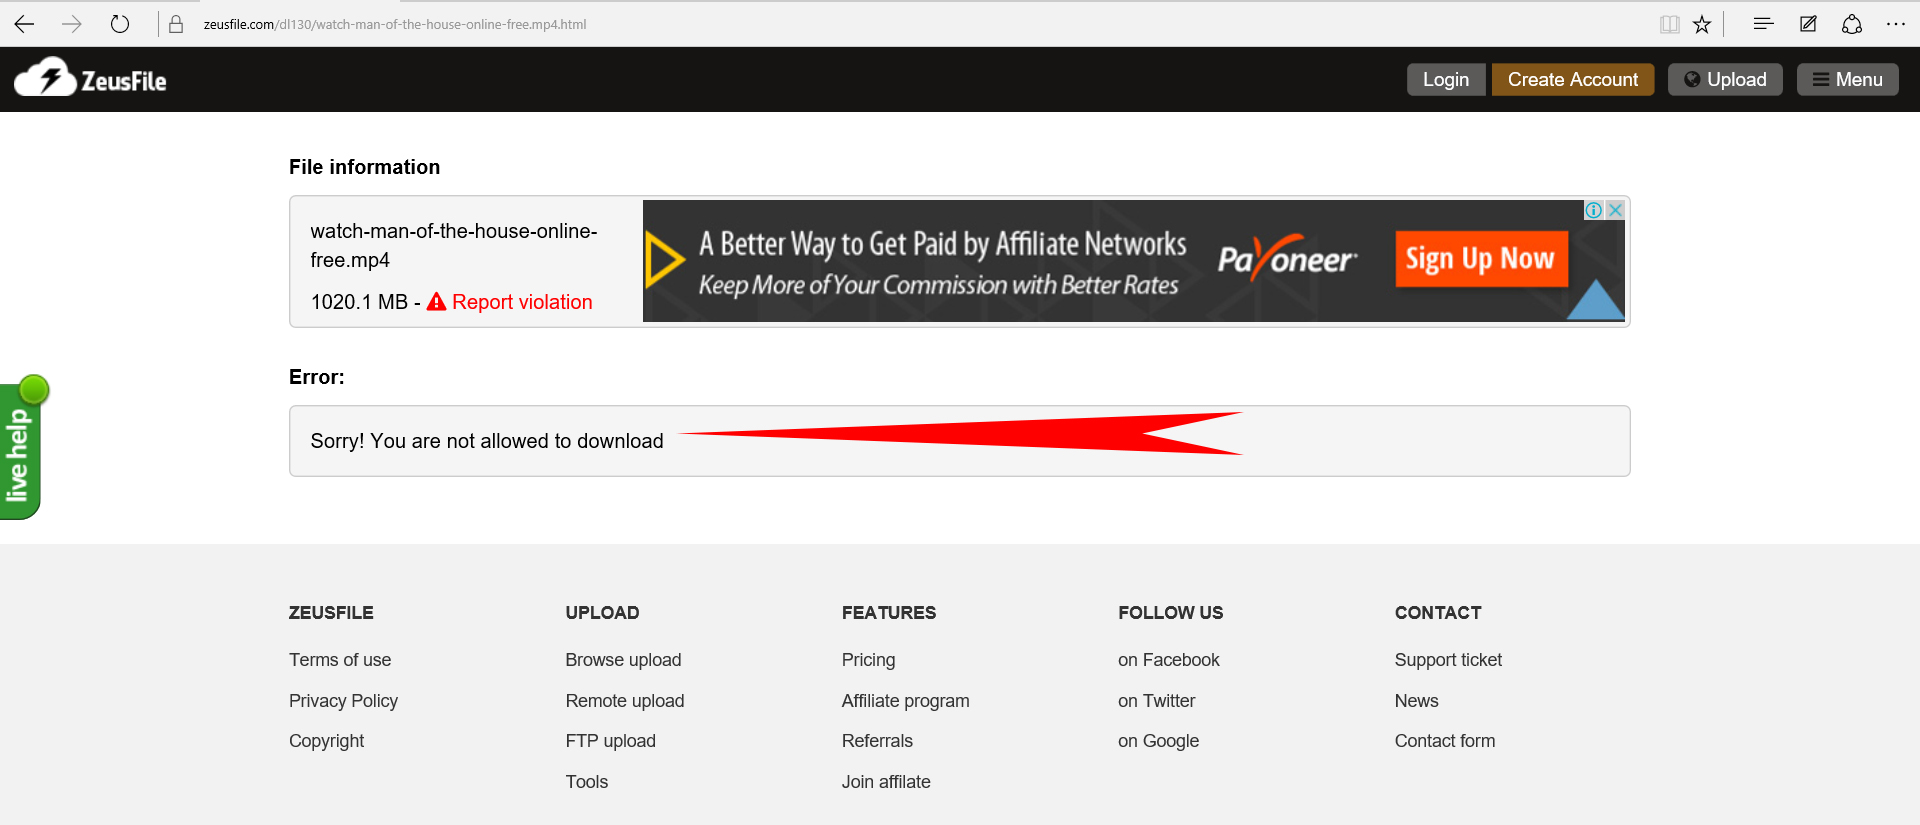Screen dimensions: 1920x825
Task: Open the Copyright link
Action: coord(326,741)
